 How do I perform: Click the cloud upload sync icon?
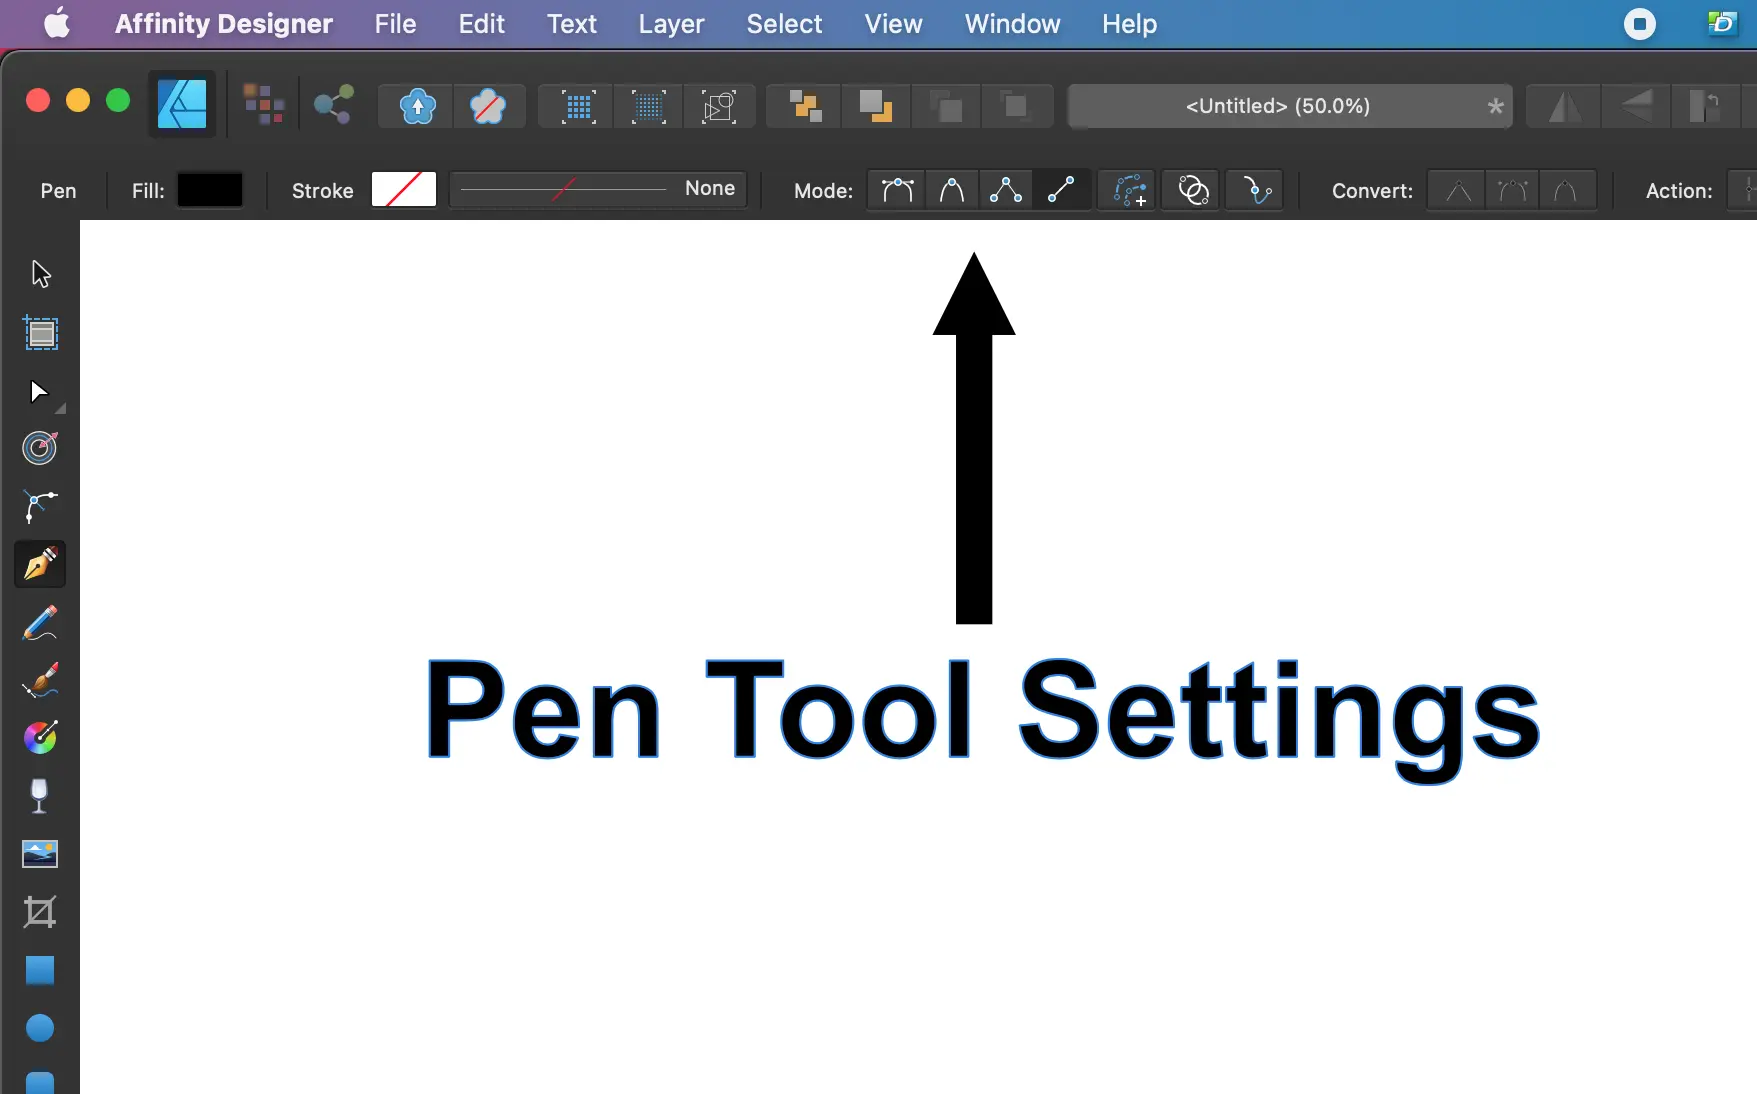coord(417,106)
